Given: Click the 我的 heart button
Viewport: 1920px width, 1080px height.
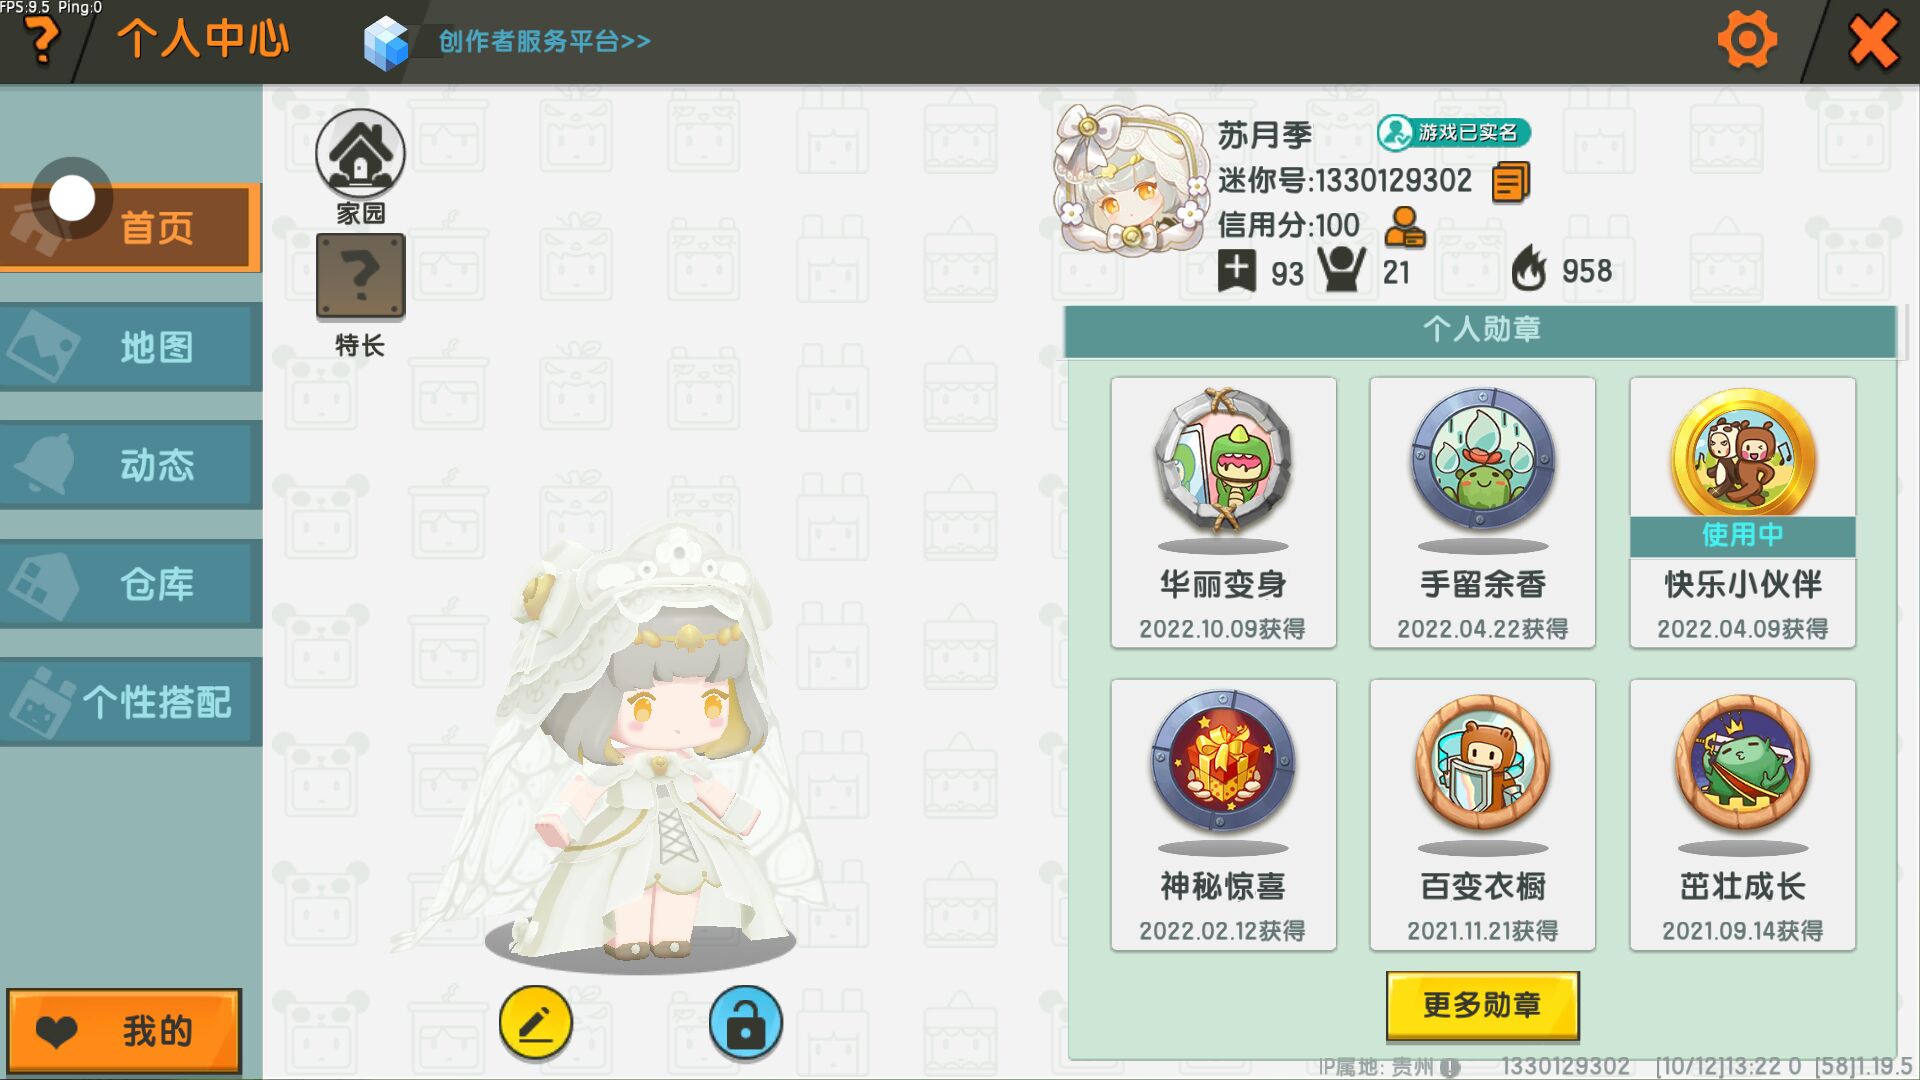Looking at the screenshot, I should [x=124, y=1031].
